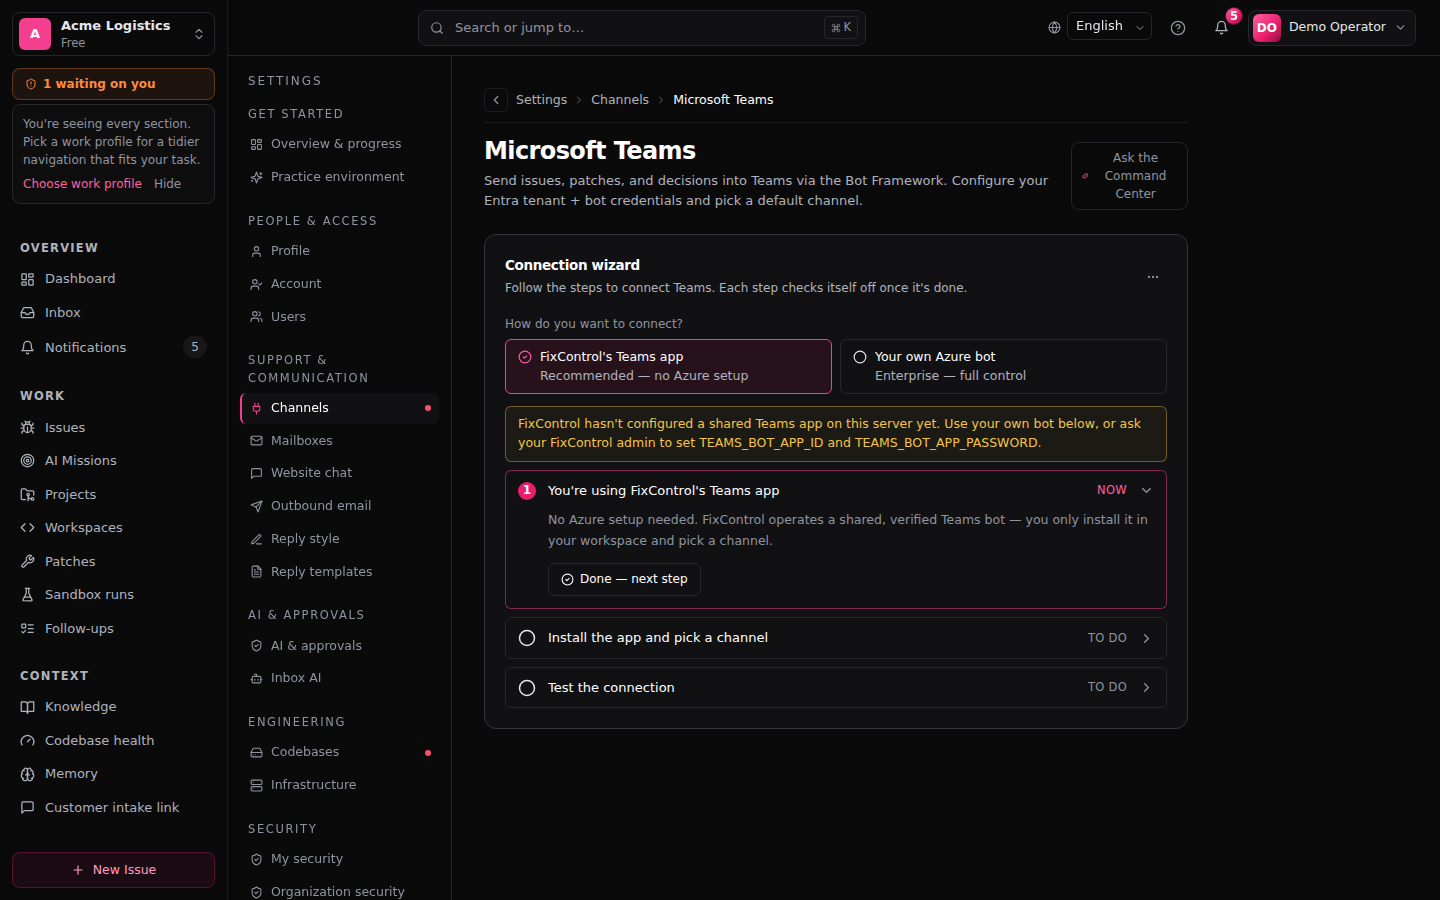Click the Sandbox runs flask icon
The height and width of the screenshot is (900, 1440).
click(x=28, y=595)
